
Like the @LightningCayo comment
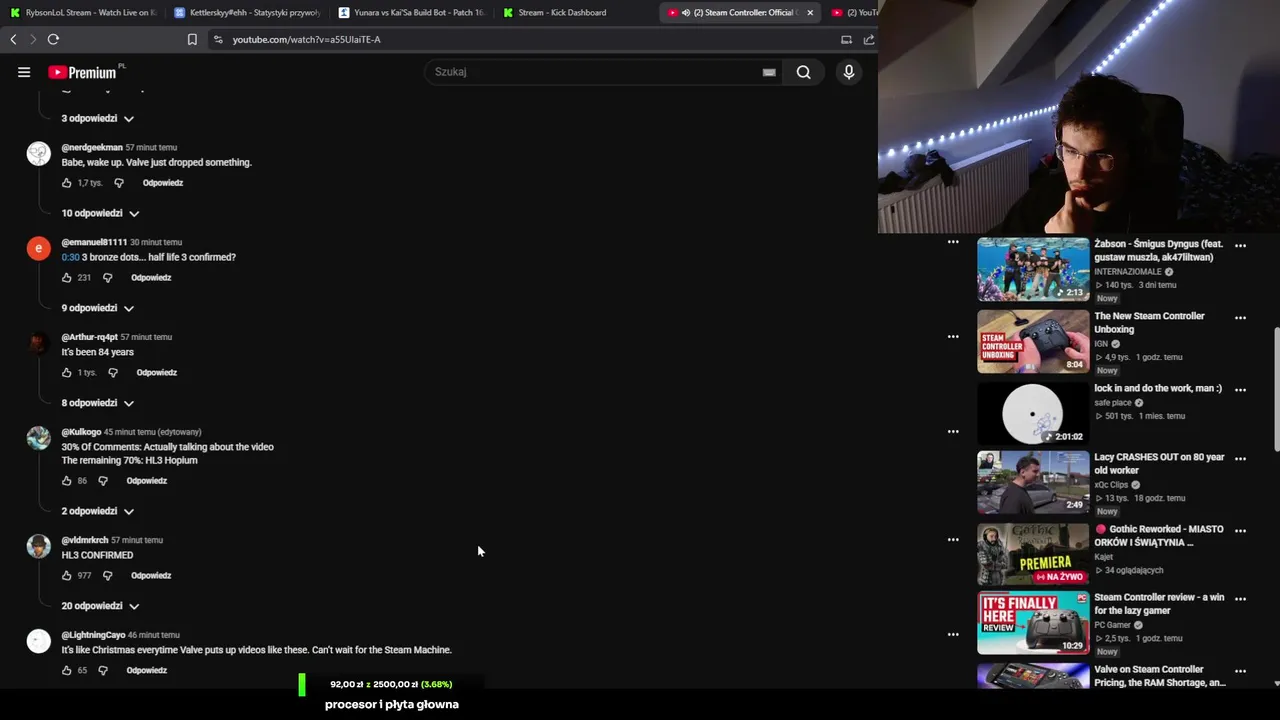67,671
